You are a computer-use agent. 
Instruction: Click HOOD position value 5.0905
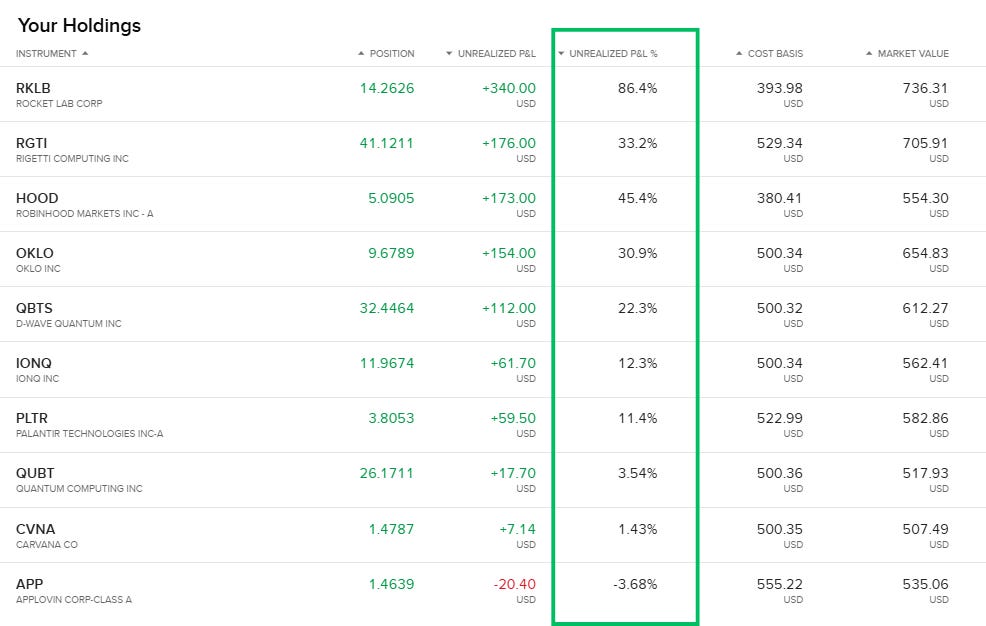(391, 198)
